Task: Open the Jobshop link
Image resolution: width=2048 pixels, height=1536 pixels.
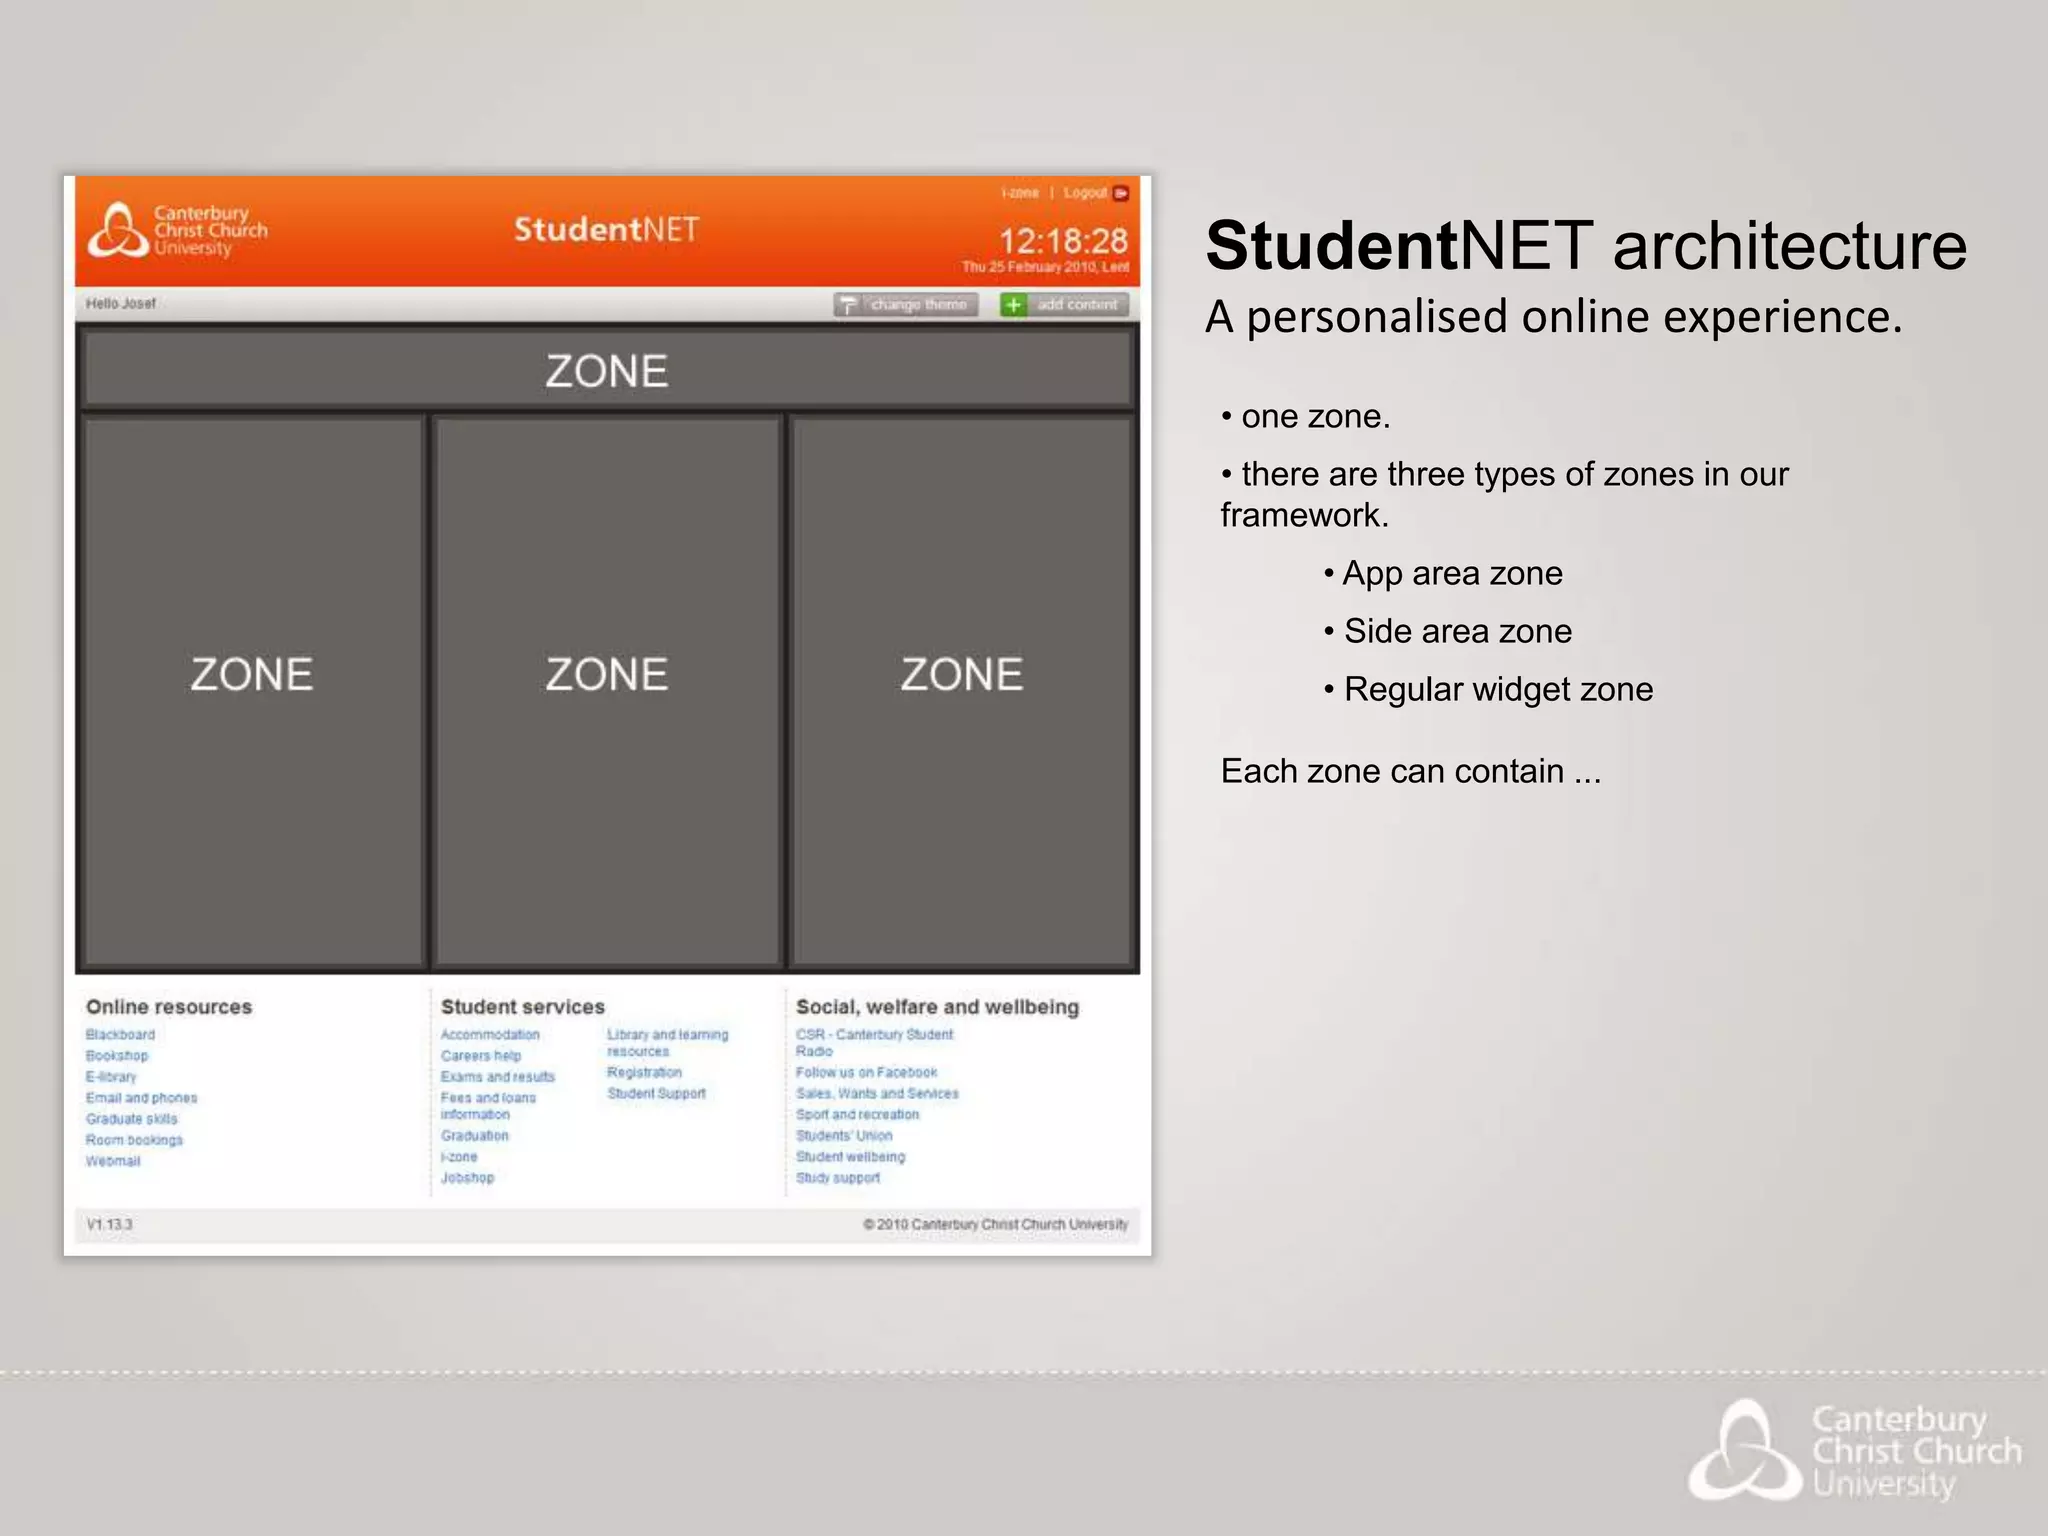Action: coord(467,1178)
